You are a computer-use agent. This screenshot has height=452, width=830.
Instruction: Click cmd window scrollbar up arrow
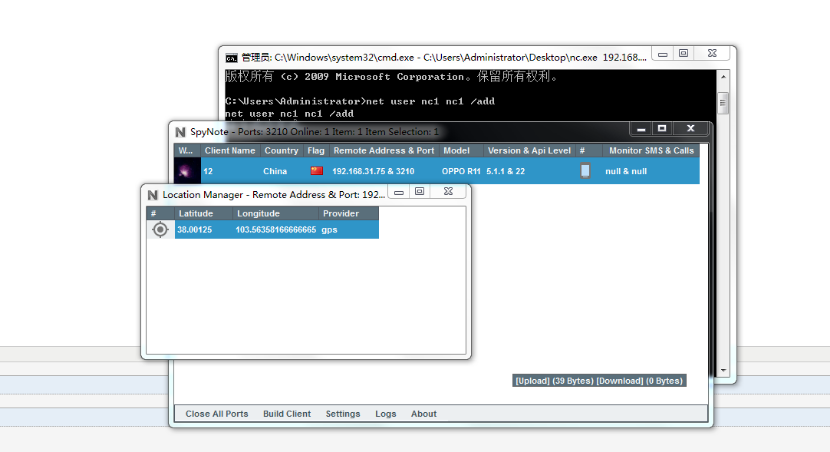click(x=723, y=77)
